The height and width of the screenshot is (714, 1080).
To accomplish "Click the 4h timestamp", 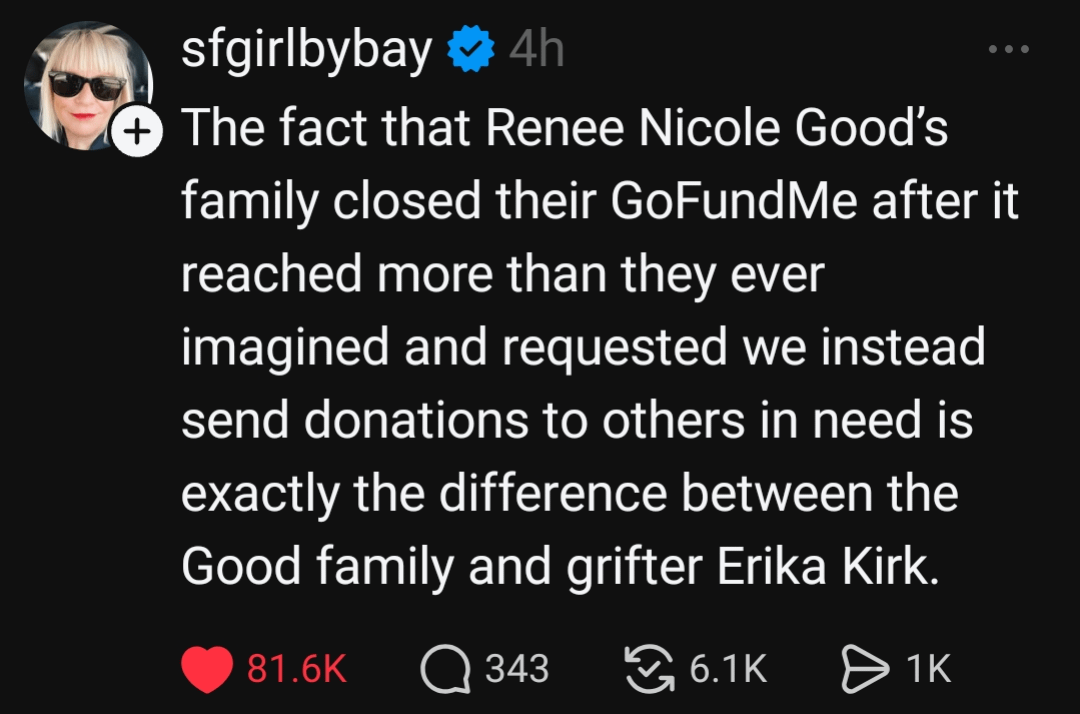I will (536, 49).
